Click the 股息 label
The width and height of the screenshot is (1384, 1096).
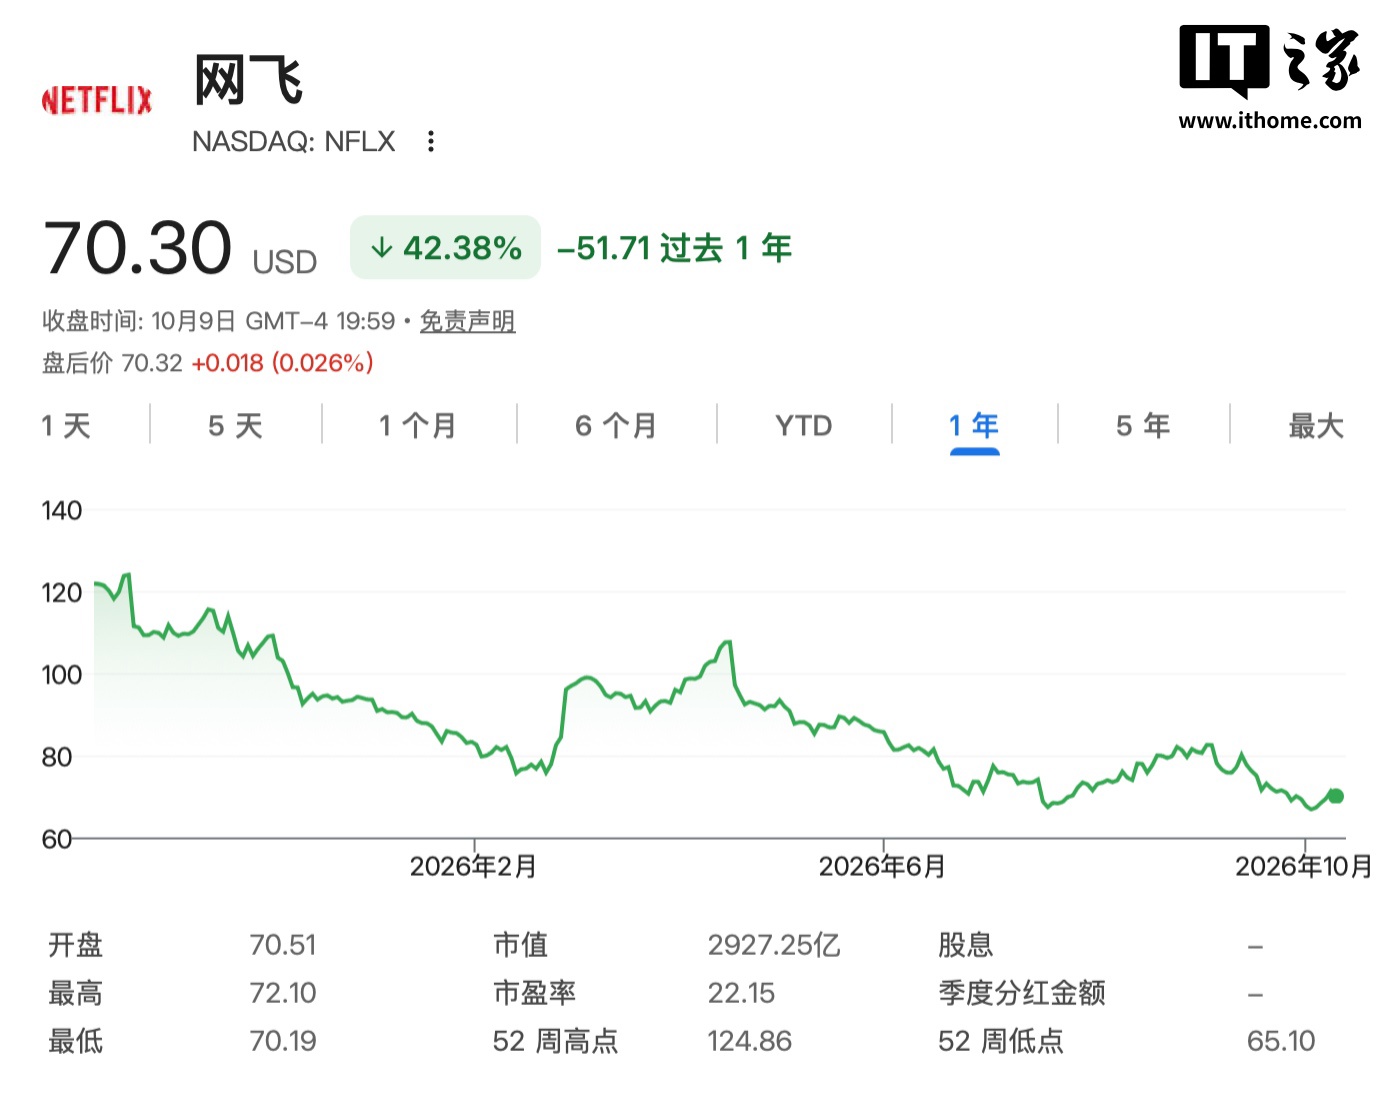pos(965,945)
